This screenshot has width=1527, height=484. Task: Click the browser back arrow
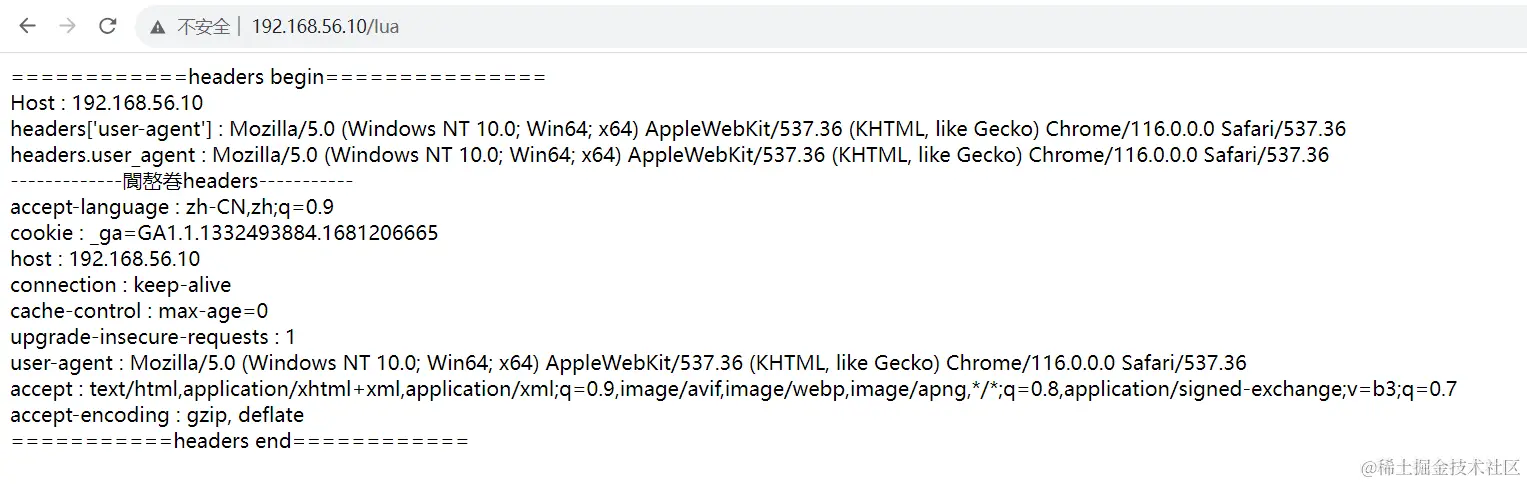tap(27, 26)
